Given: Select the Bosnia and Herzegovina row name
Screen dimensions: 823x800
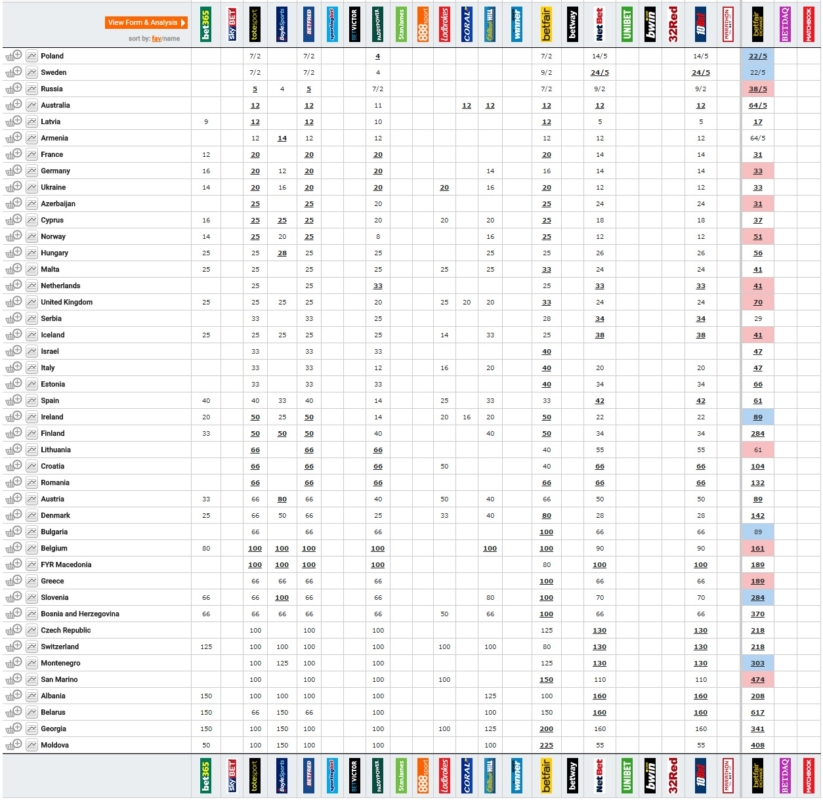Looking at the screenshot, I should point(80,614).
